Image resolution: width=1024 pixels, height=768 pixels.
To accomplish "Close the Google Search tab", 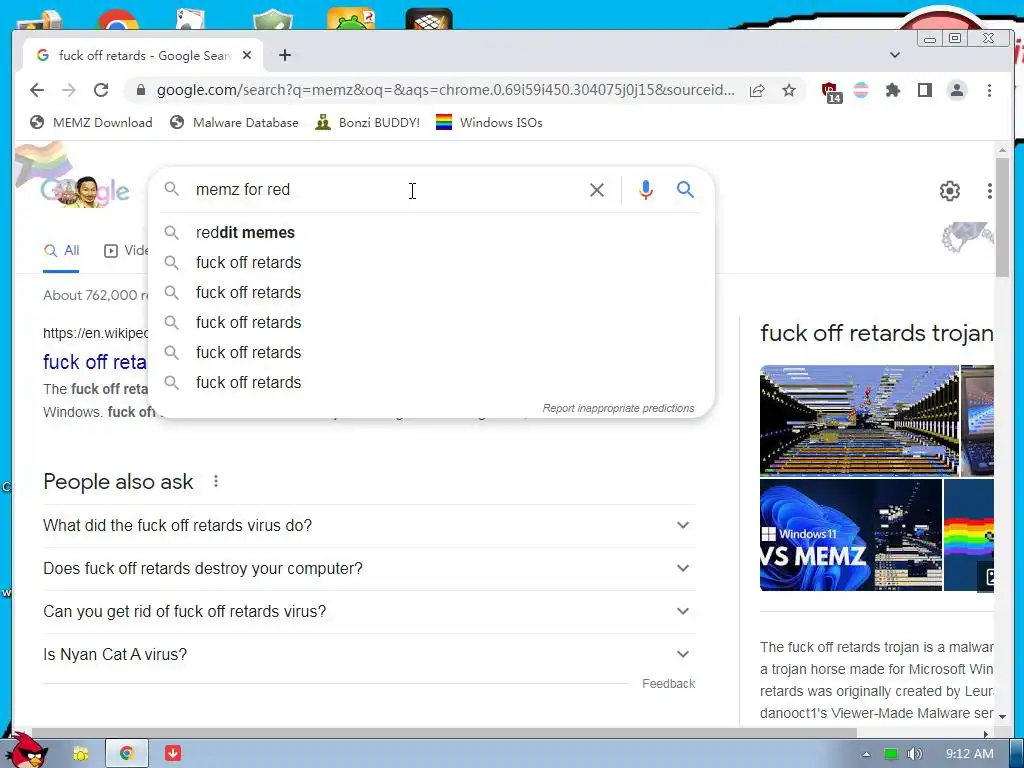I will (247, 56).
